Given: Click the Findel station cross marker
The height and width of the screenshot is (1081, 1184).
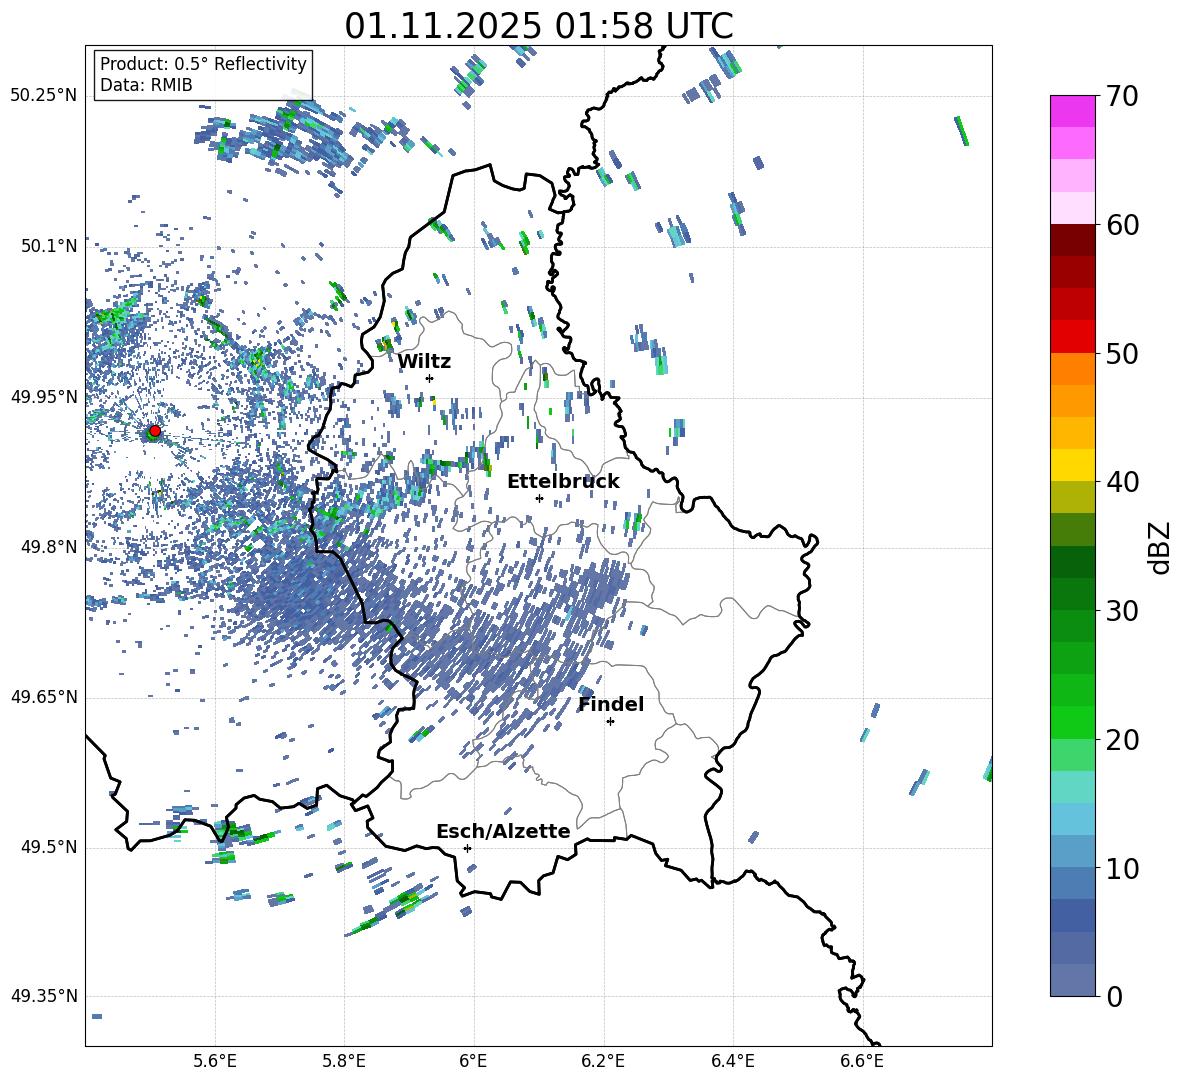Looking at the screenshot, I should point(610,722).
